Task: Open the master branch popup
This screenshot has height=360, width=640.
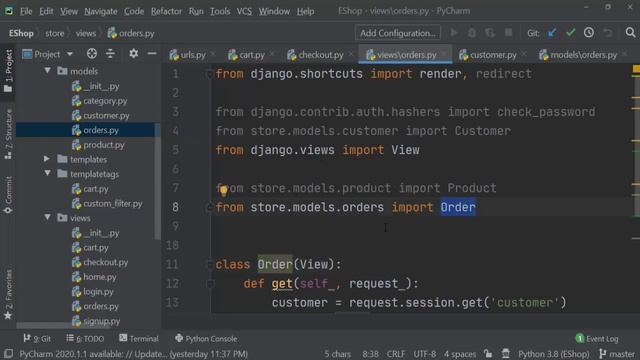Action: [617, 353]
